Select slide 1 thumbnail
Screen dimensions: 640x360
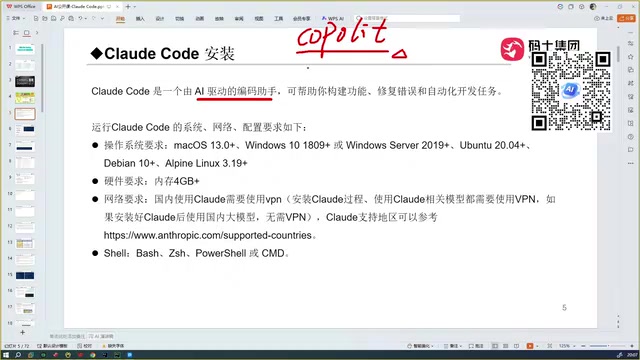click(x=25, y=49)
